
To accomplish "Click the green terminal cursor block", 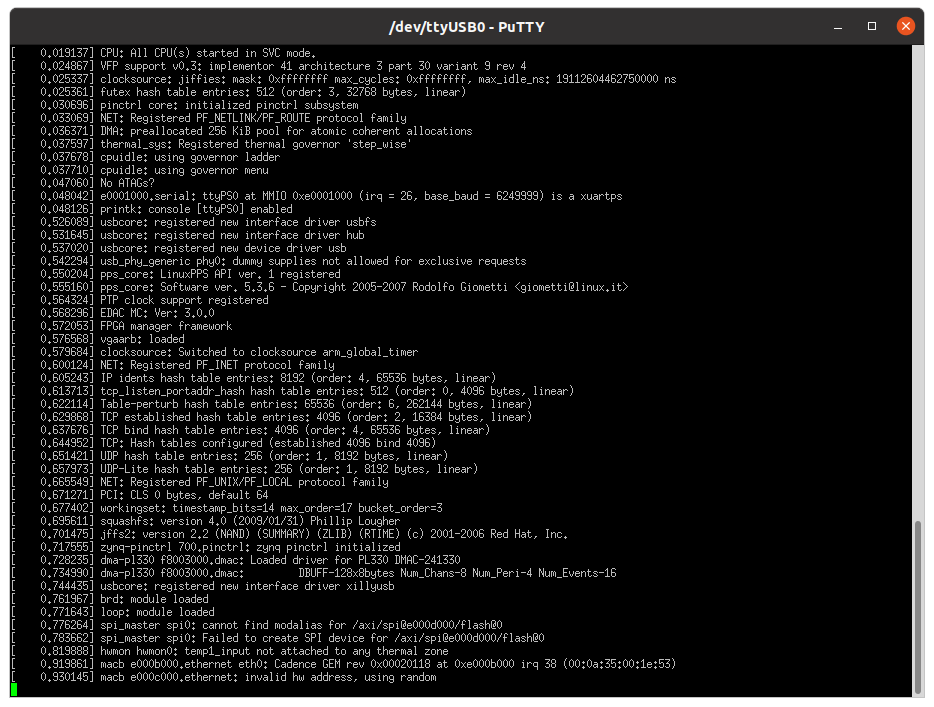I will click(x=14, y=690).
